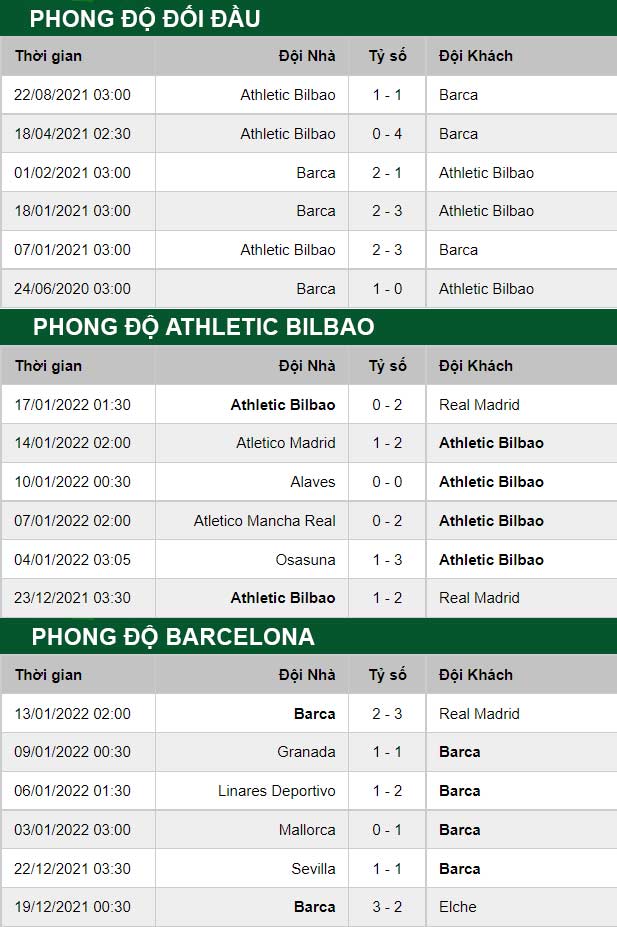Screen dimensions: 617x927
Task: Click Barca home team on 01/02/2021 row
Action: point(316,173)
